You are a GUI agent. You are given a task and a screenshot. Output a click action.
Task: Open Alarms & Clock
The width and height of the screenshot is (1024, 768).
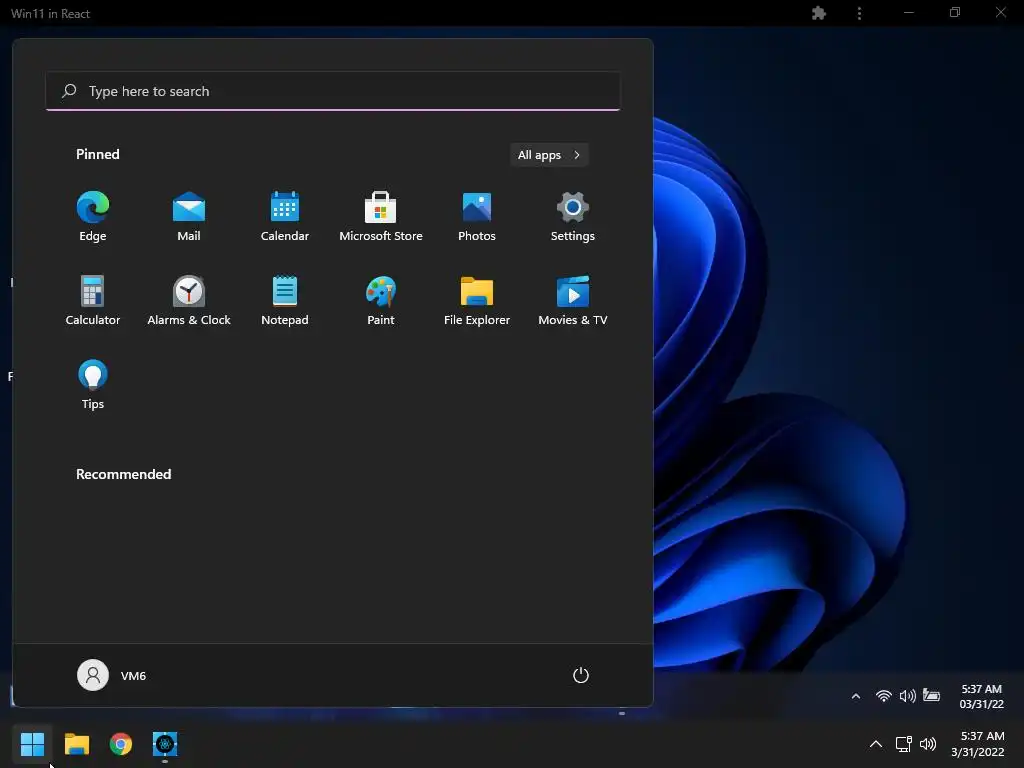pyautogui.click(x=189, y=300)
